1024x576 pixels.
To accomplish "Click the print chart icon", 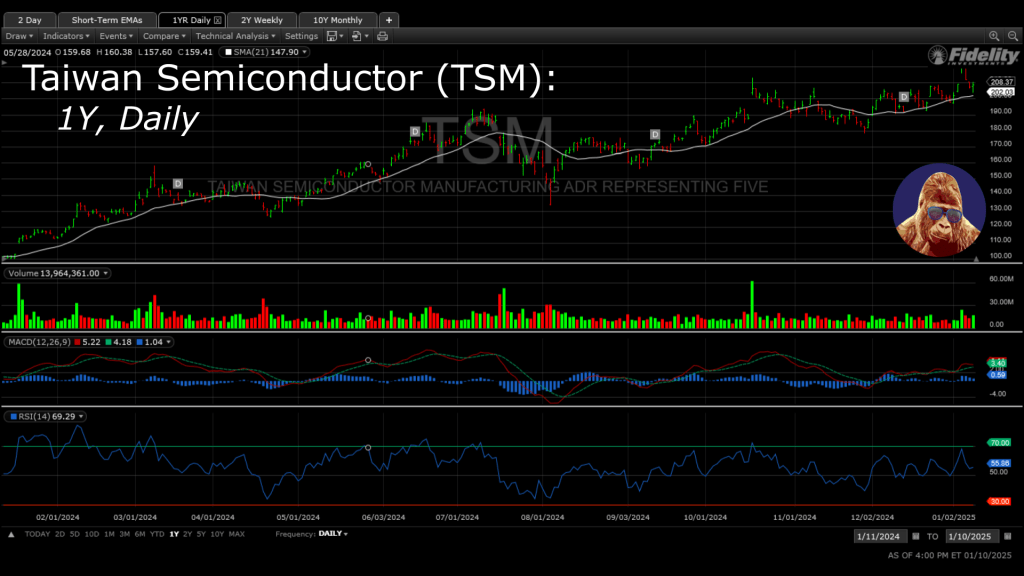I will [x=382, y=36].
